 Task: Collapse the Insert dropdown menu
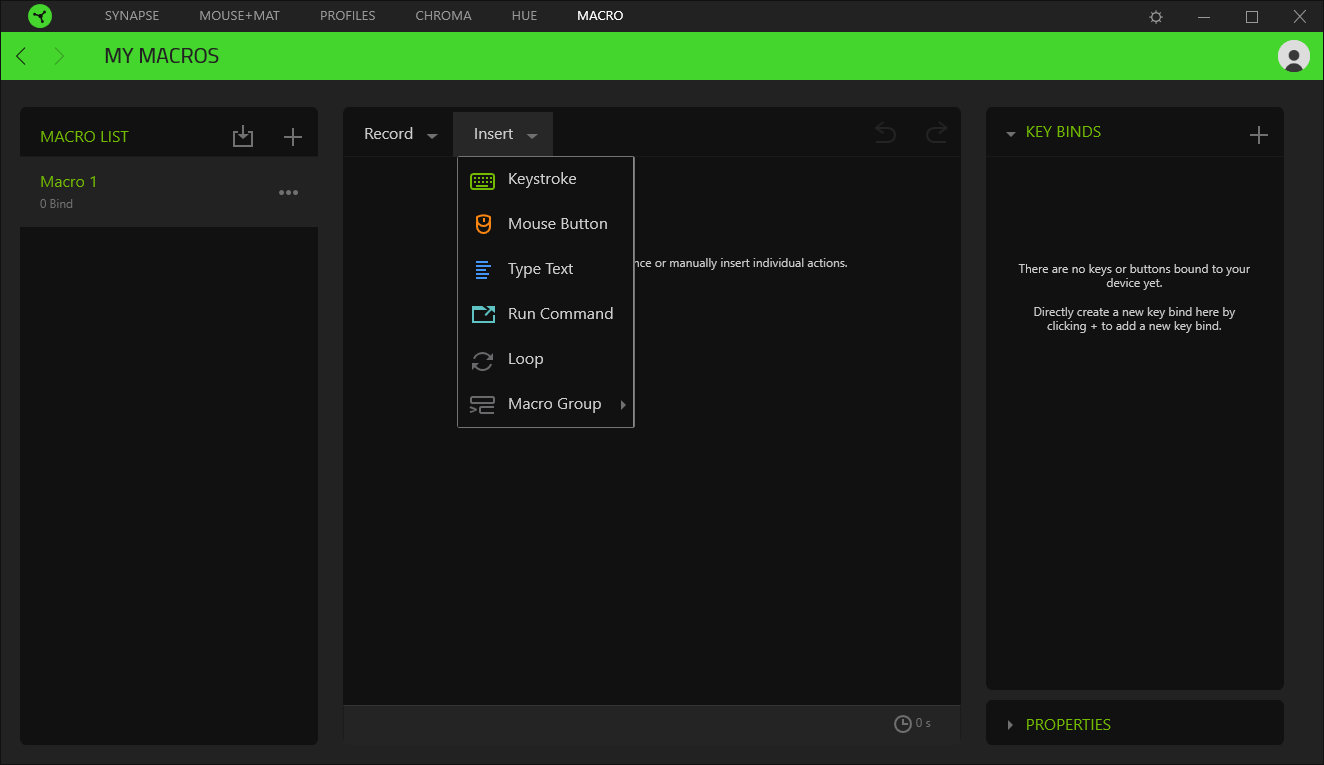pyautogui.click(x=504, y=134)
